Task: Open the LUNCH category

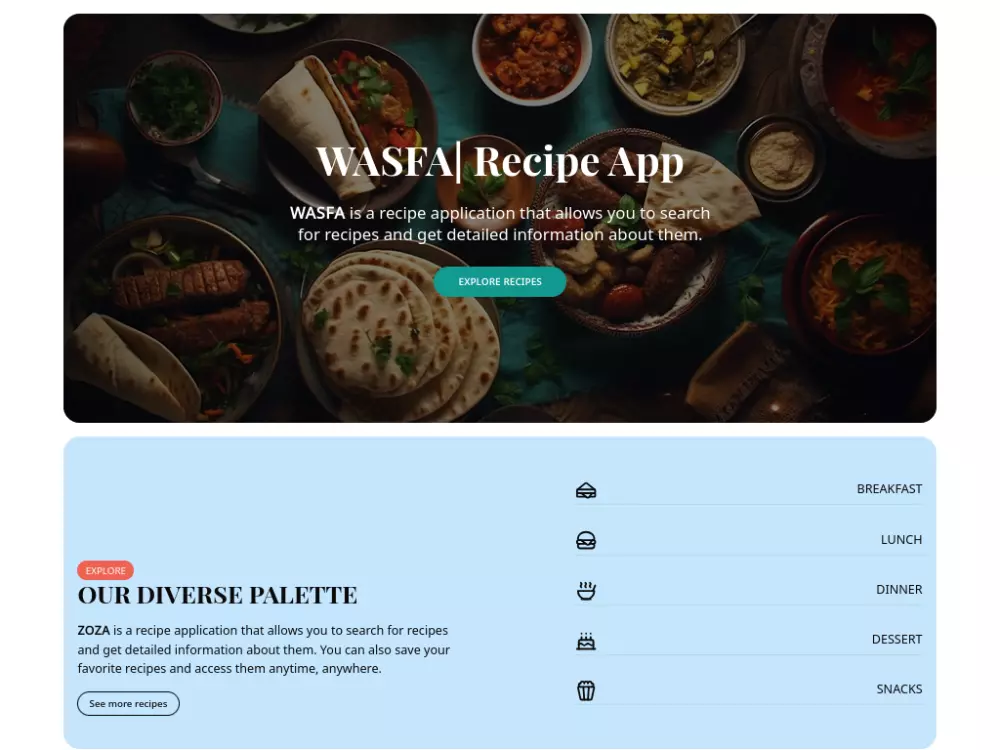Action: 901,540
